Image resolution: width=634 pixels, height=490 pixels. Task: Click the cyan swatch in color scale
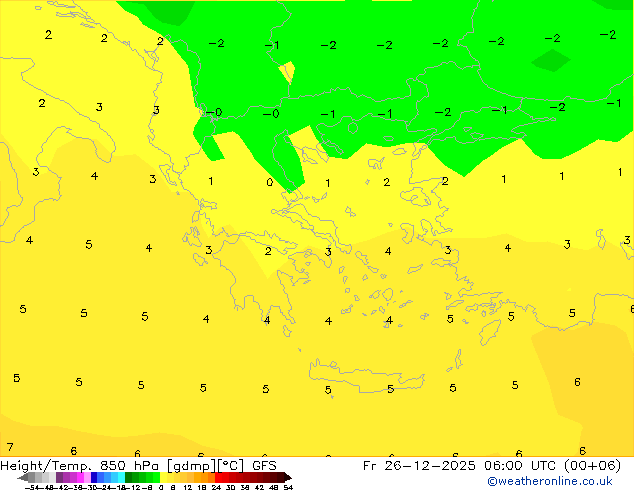click(x=121, y=477)
